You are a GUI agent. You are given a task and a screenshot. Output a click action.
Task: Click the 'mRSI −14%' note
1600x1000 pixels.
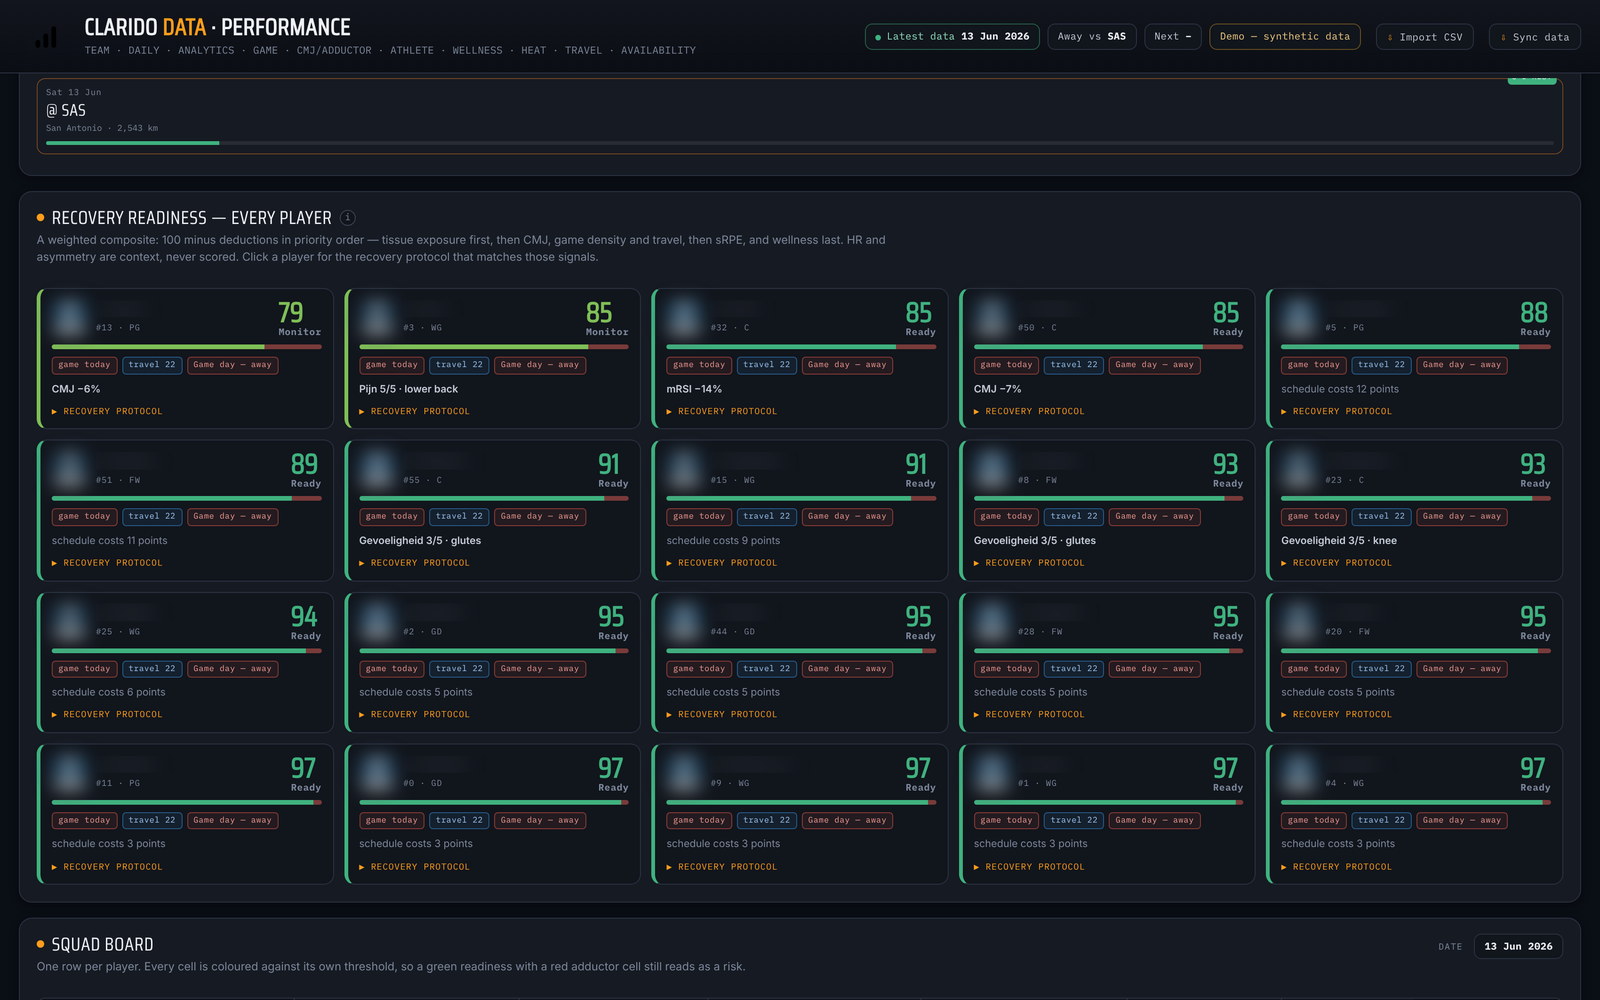point(694,389)
